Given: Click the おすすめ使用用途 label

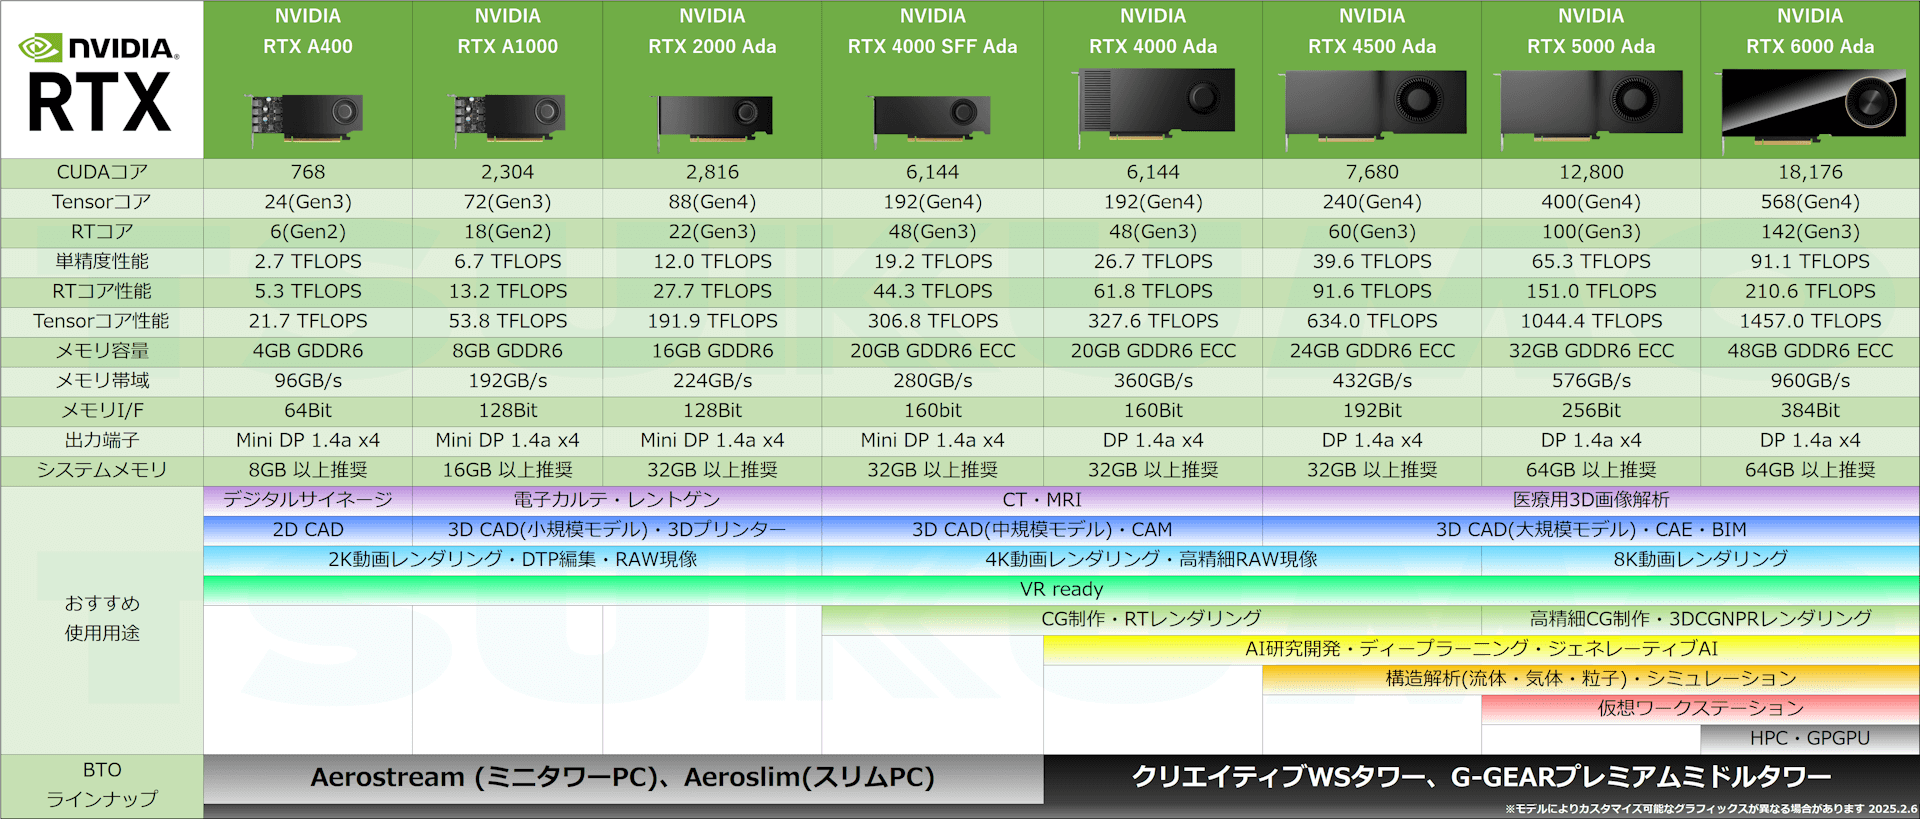Looking at the screenshot, I should (x=102, y=618).
